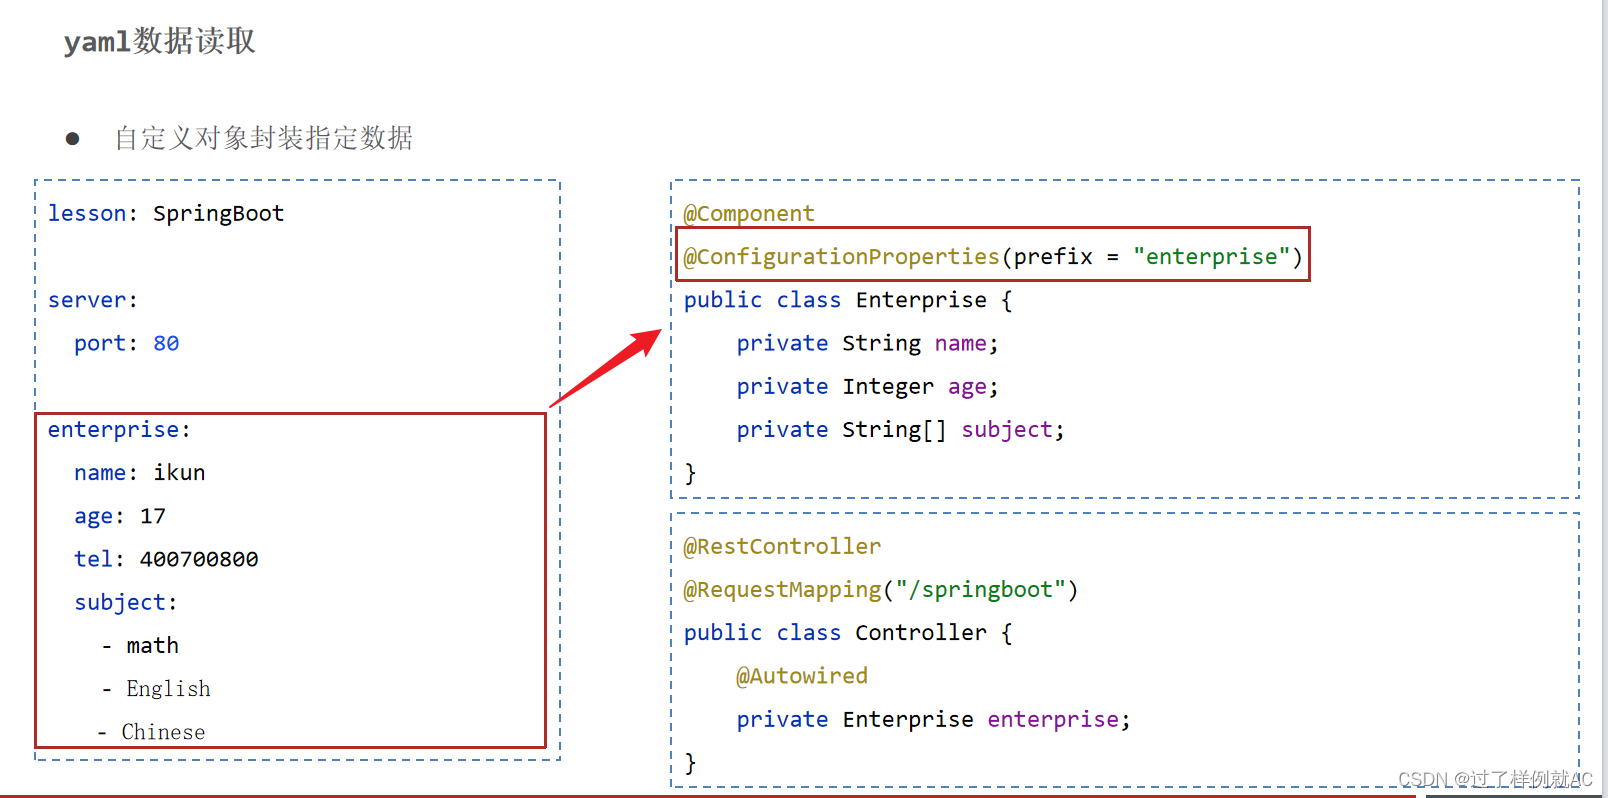Click "public class Enterprise {" line
Screen dimensions: 1608x798
click(848, 300)
